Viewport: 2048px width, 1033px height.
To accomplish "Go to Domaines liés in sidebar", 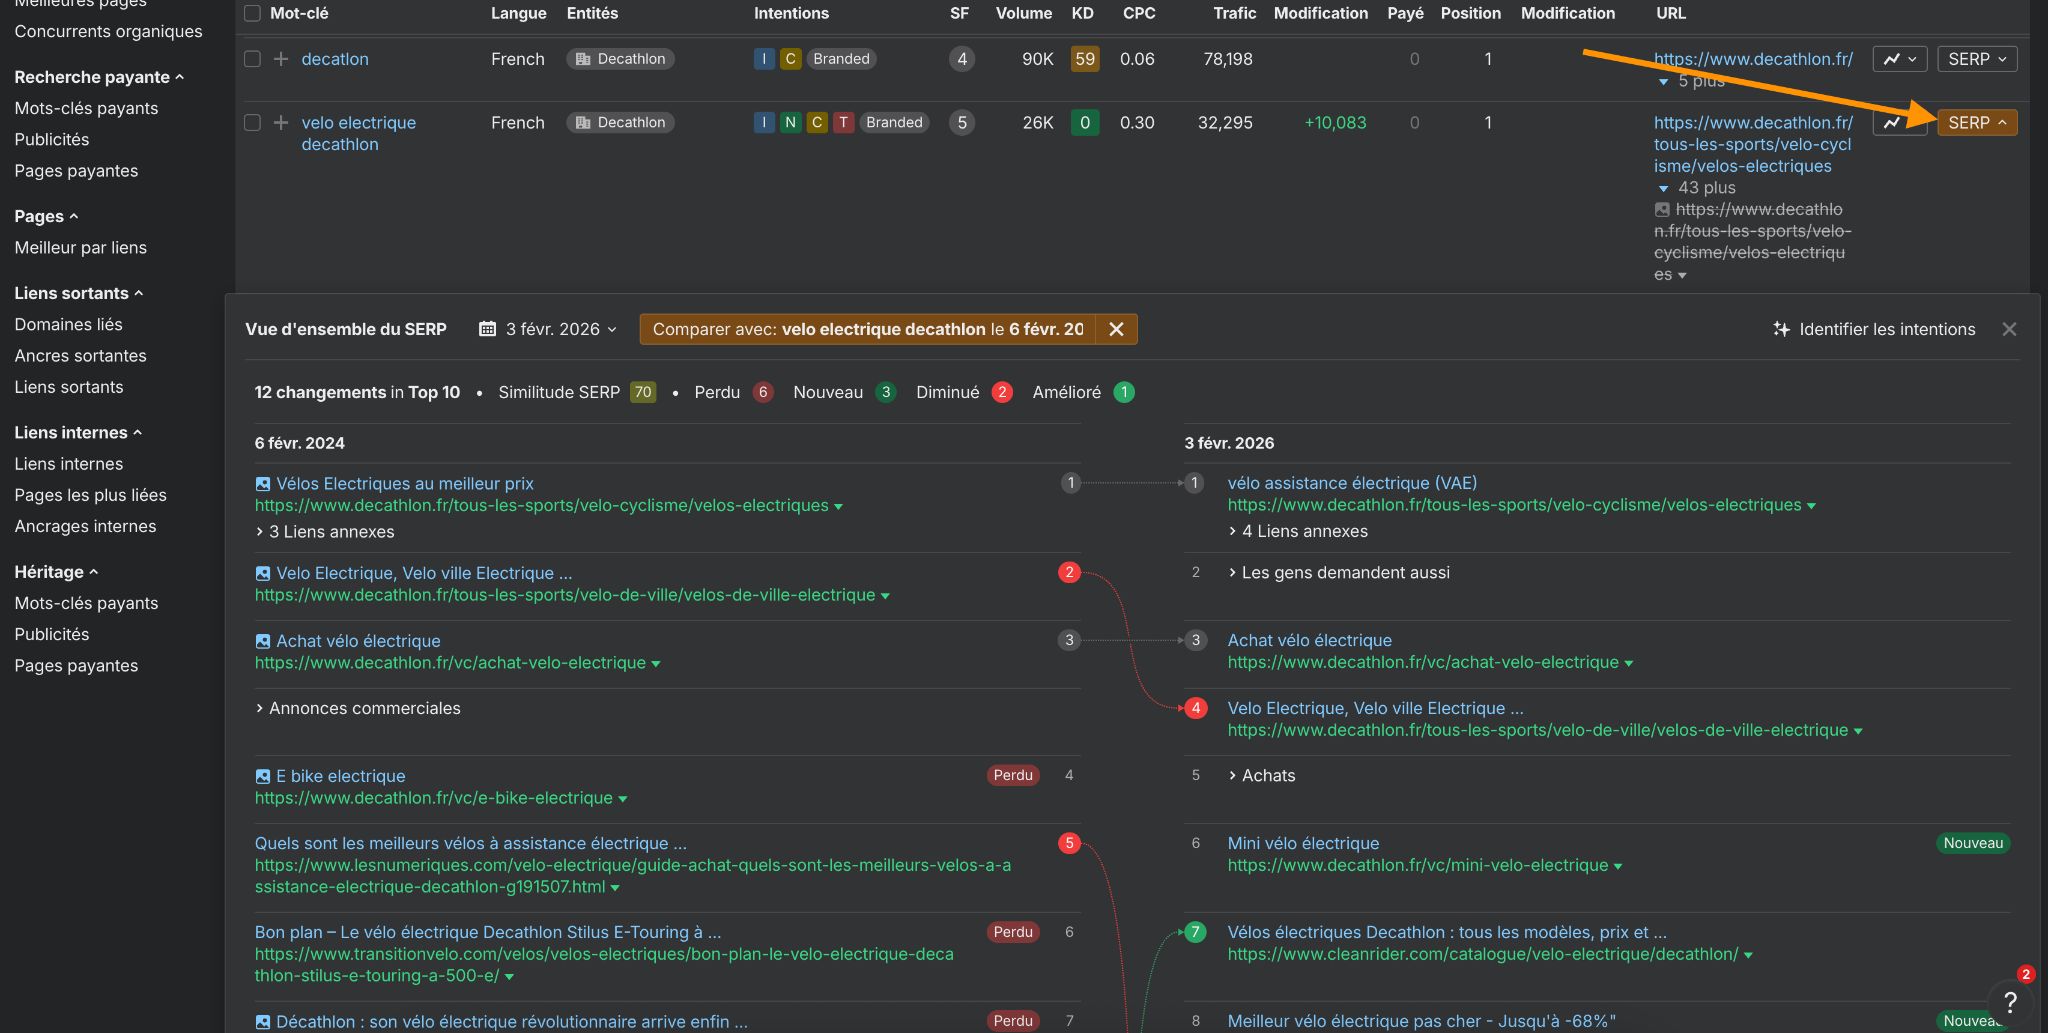I will click(x=68, y=324).
